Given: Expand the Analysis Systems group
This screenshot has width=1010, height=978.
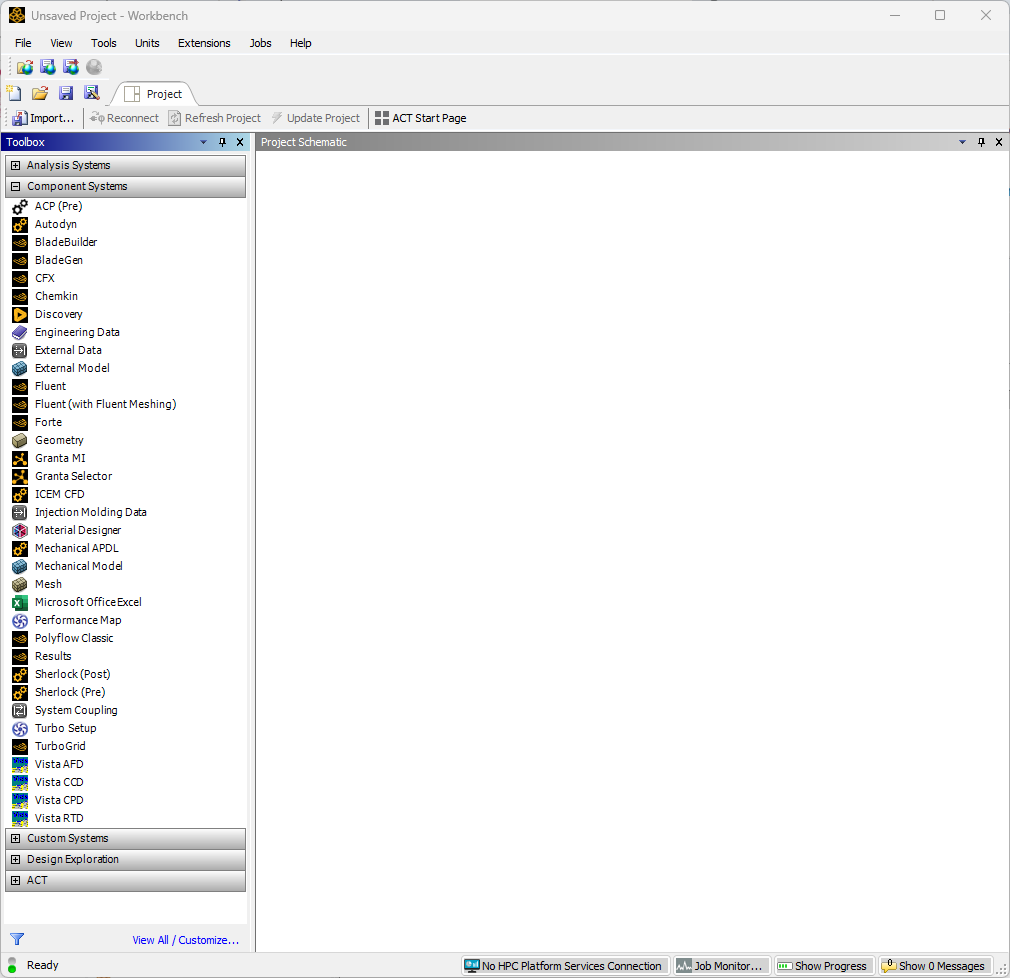Looking at the screenshot, I should point(15,166).
